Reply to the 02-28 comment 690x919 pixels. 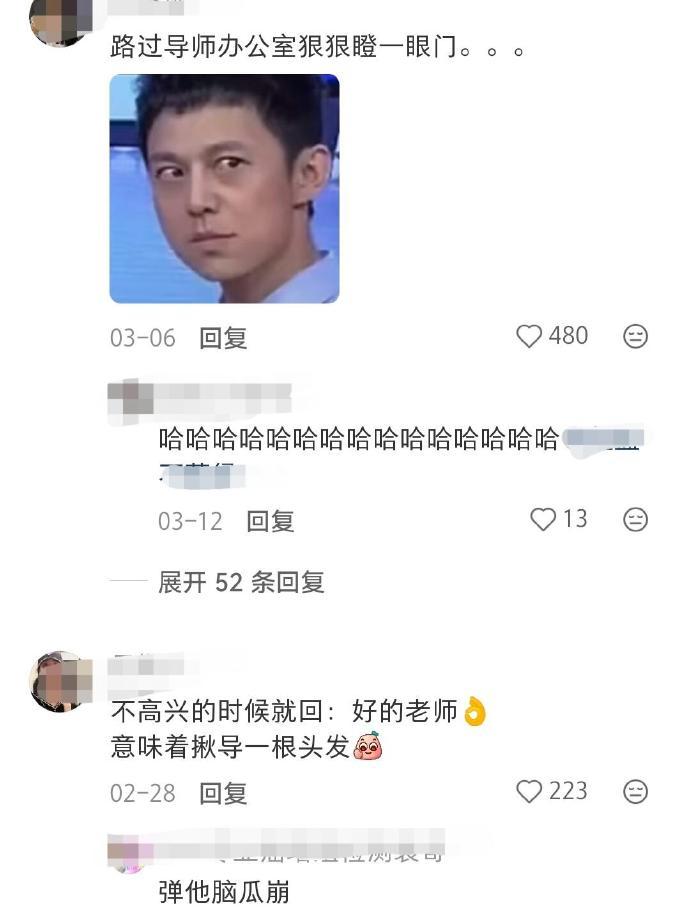[x=223, y=793]
